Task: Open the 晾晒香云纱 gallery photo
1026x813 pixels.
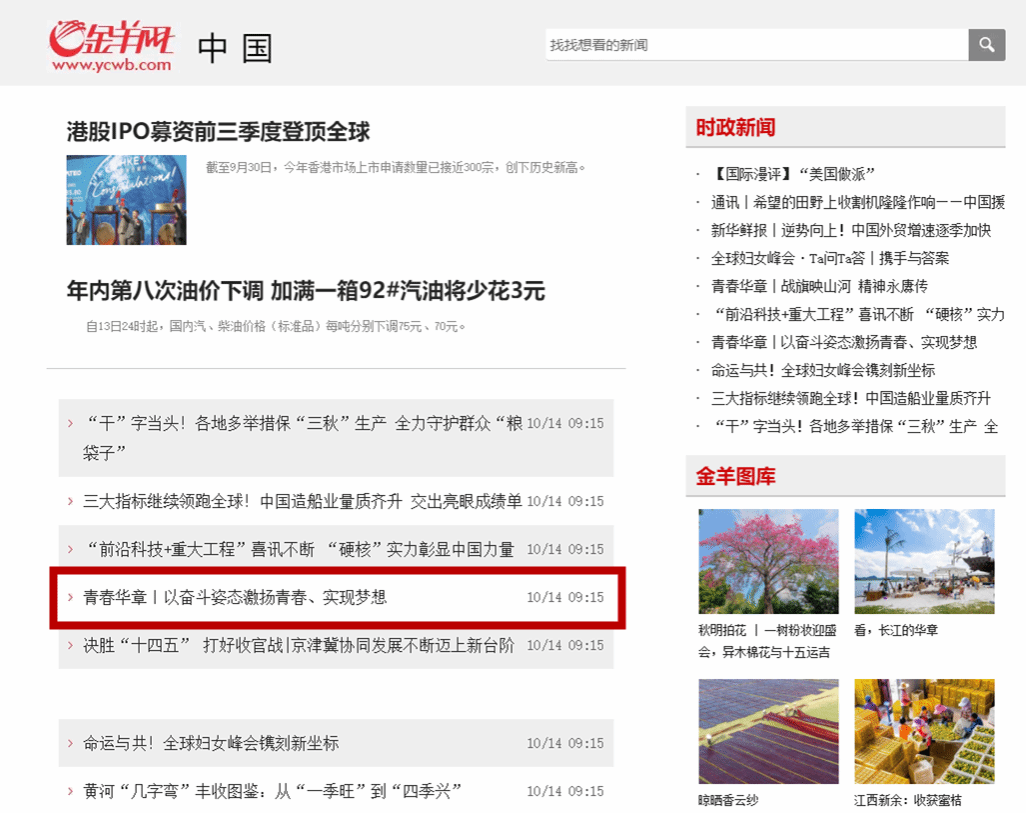Action: pyautogui.click(x=768, y=731)
